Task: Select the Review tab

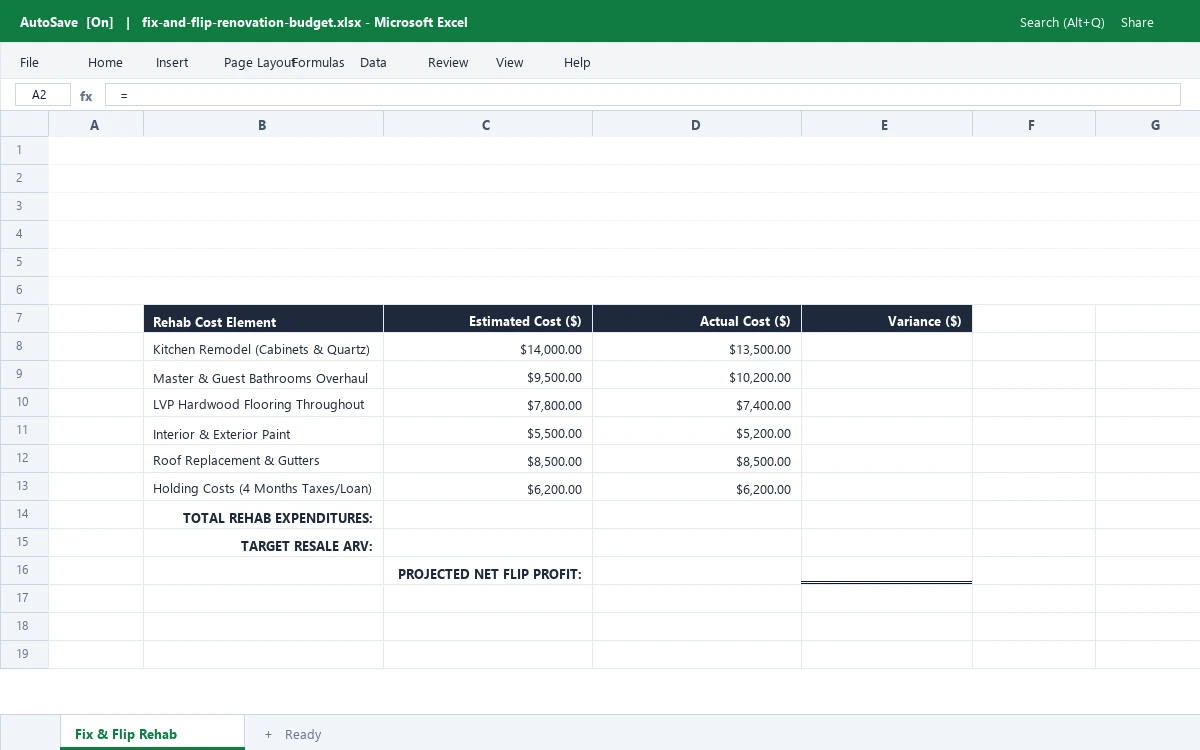Action: (448, 62)
